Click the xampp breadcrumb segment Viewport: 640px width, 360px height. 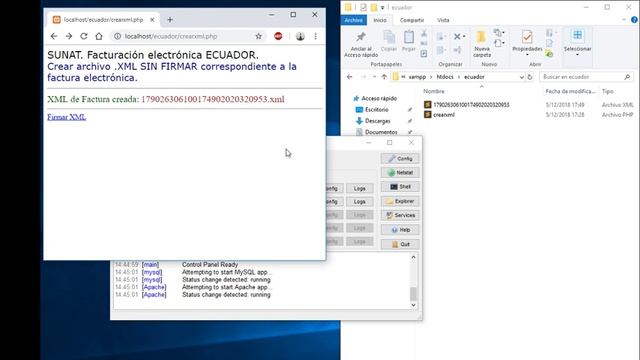coord(417,77)
